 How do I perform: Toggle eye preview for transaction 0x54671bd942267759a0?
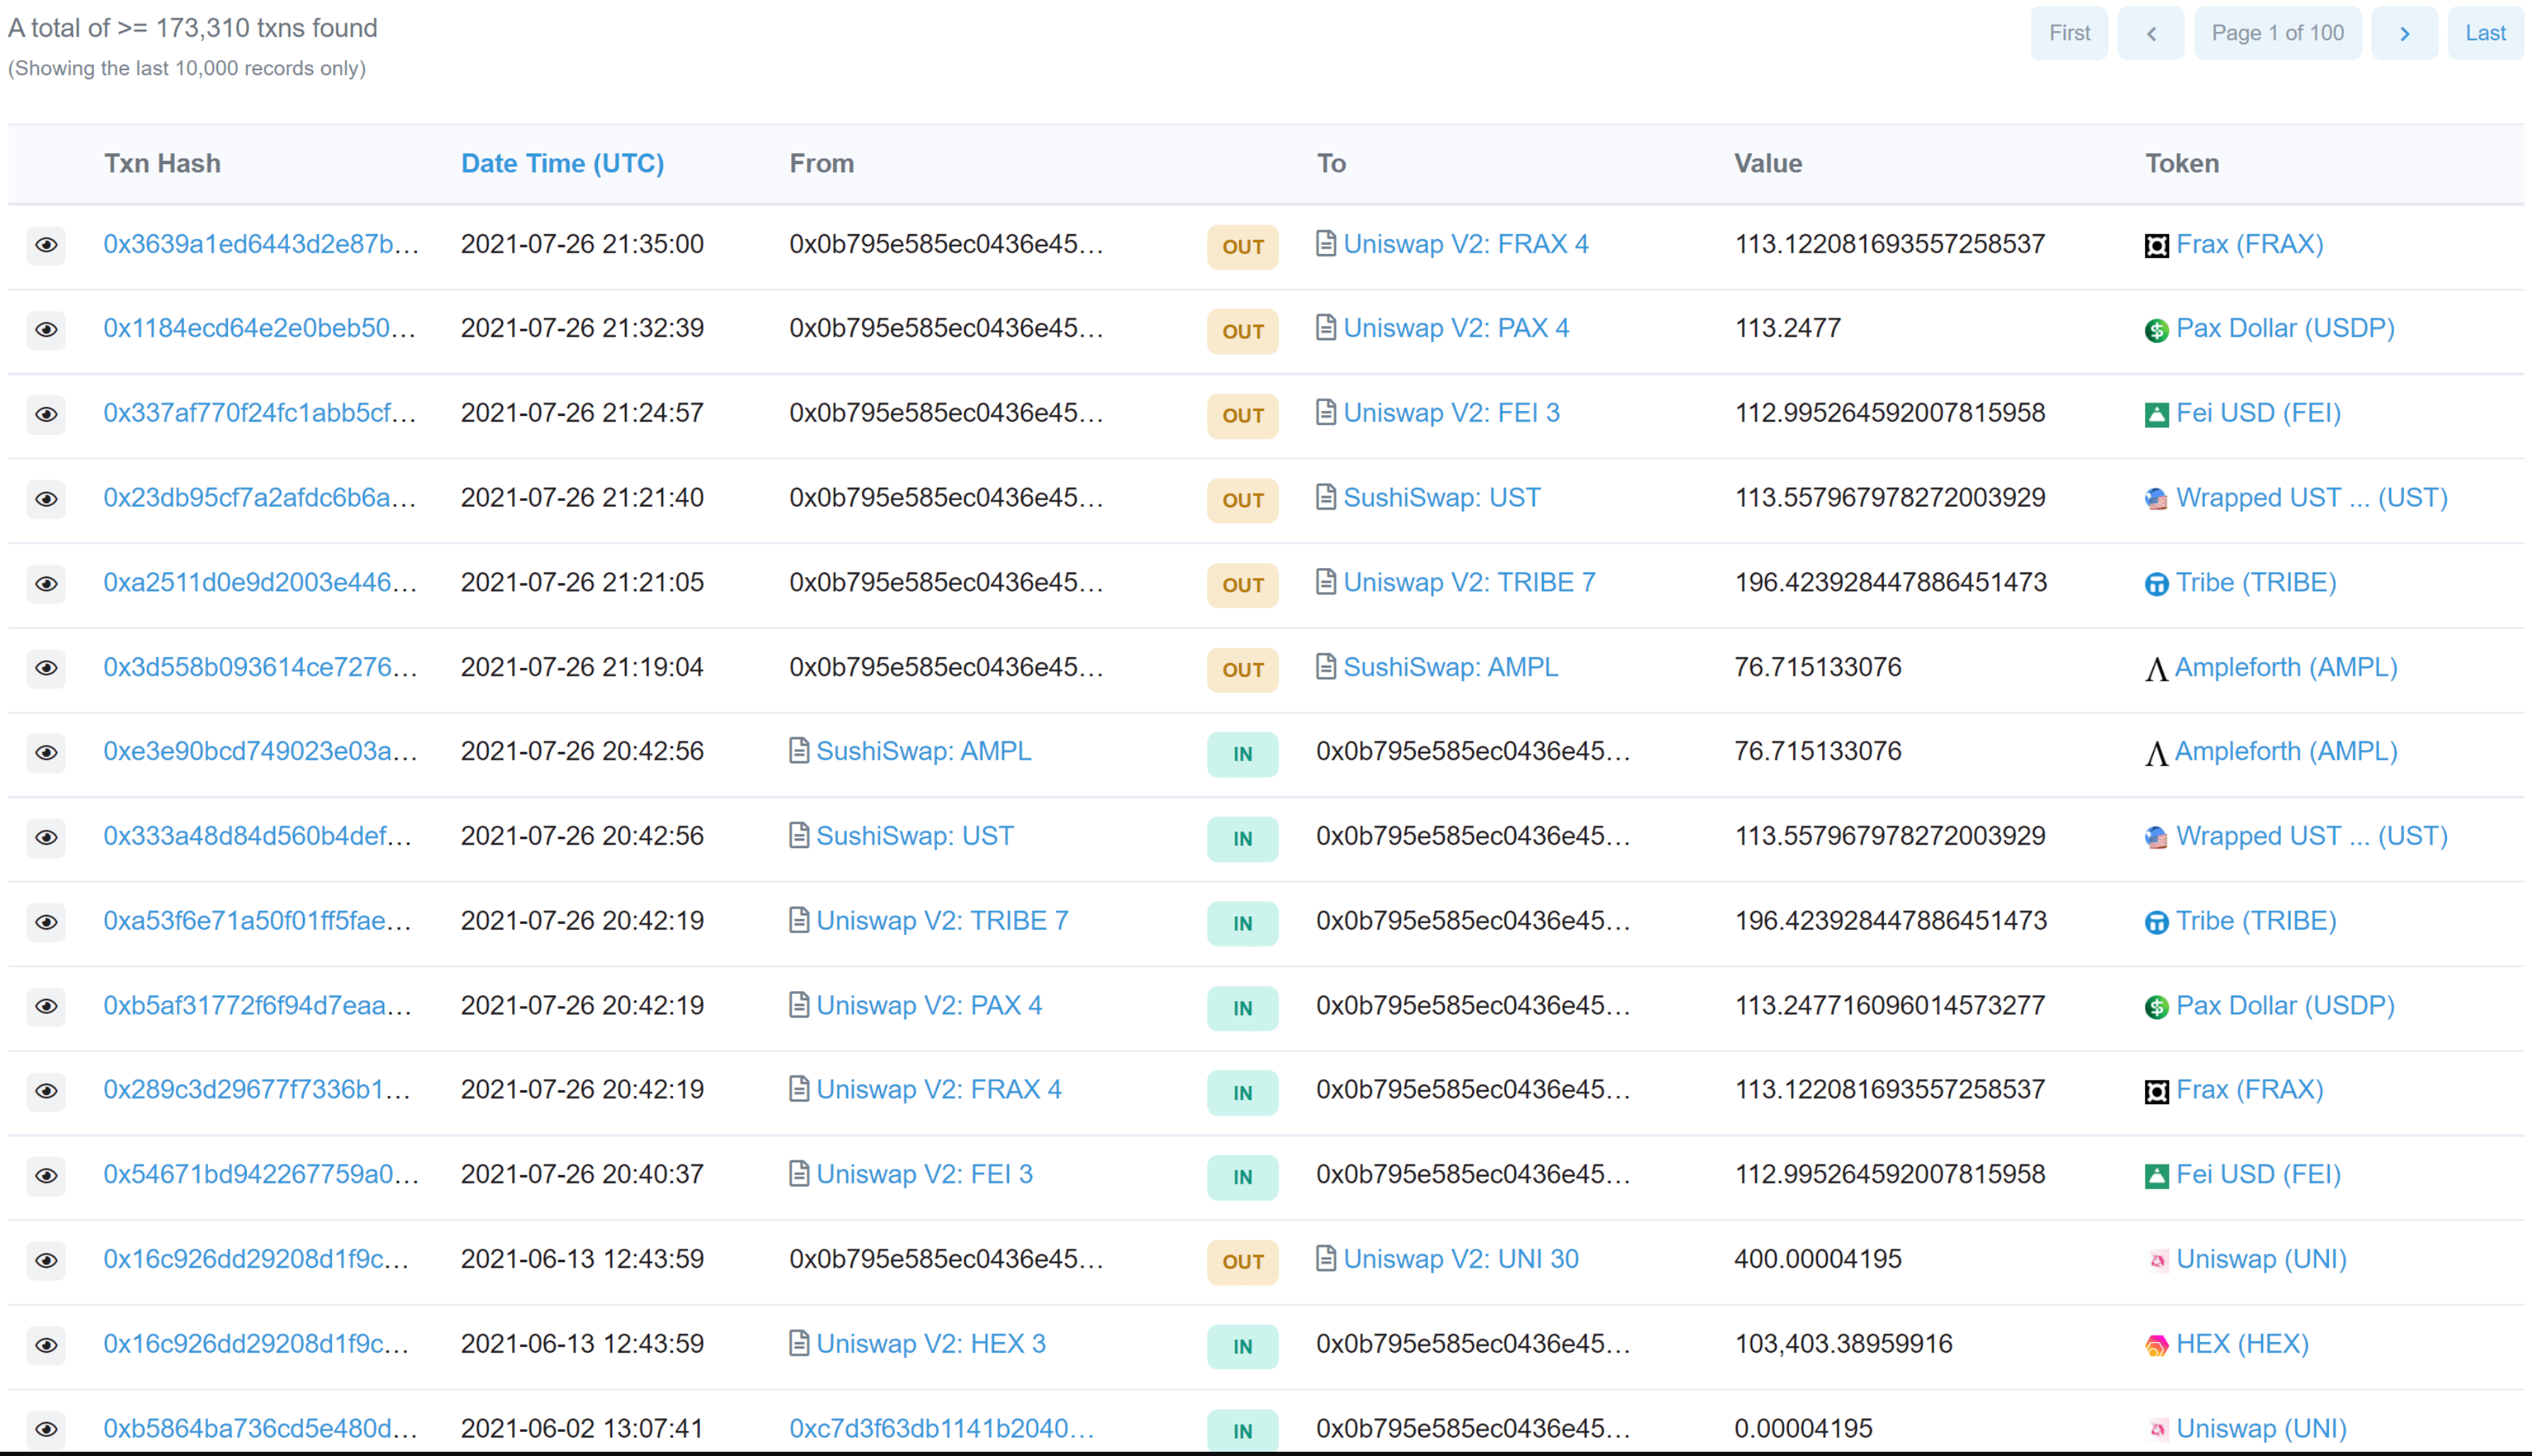pos(46,1175)
